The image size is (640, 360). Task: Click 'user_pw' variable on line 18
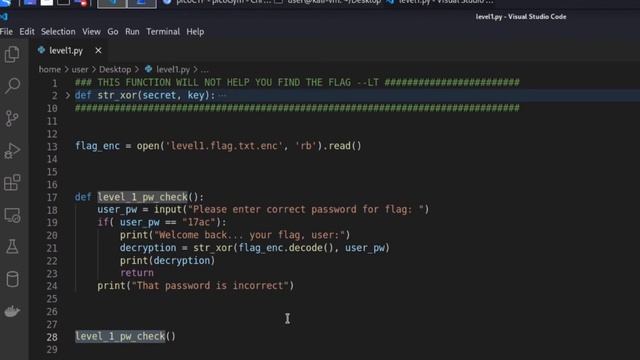(117, 209)
